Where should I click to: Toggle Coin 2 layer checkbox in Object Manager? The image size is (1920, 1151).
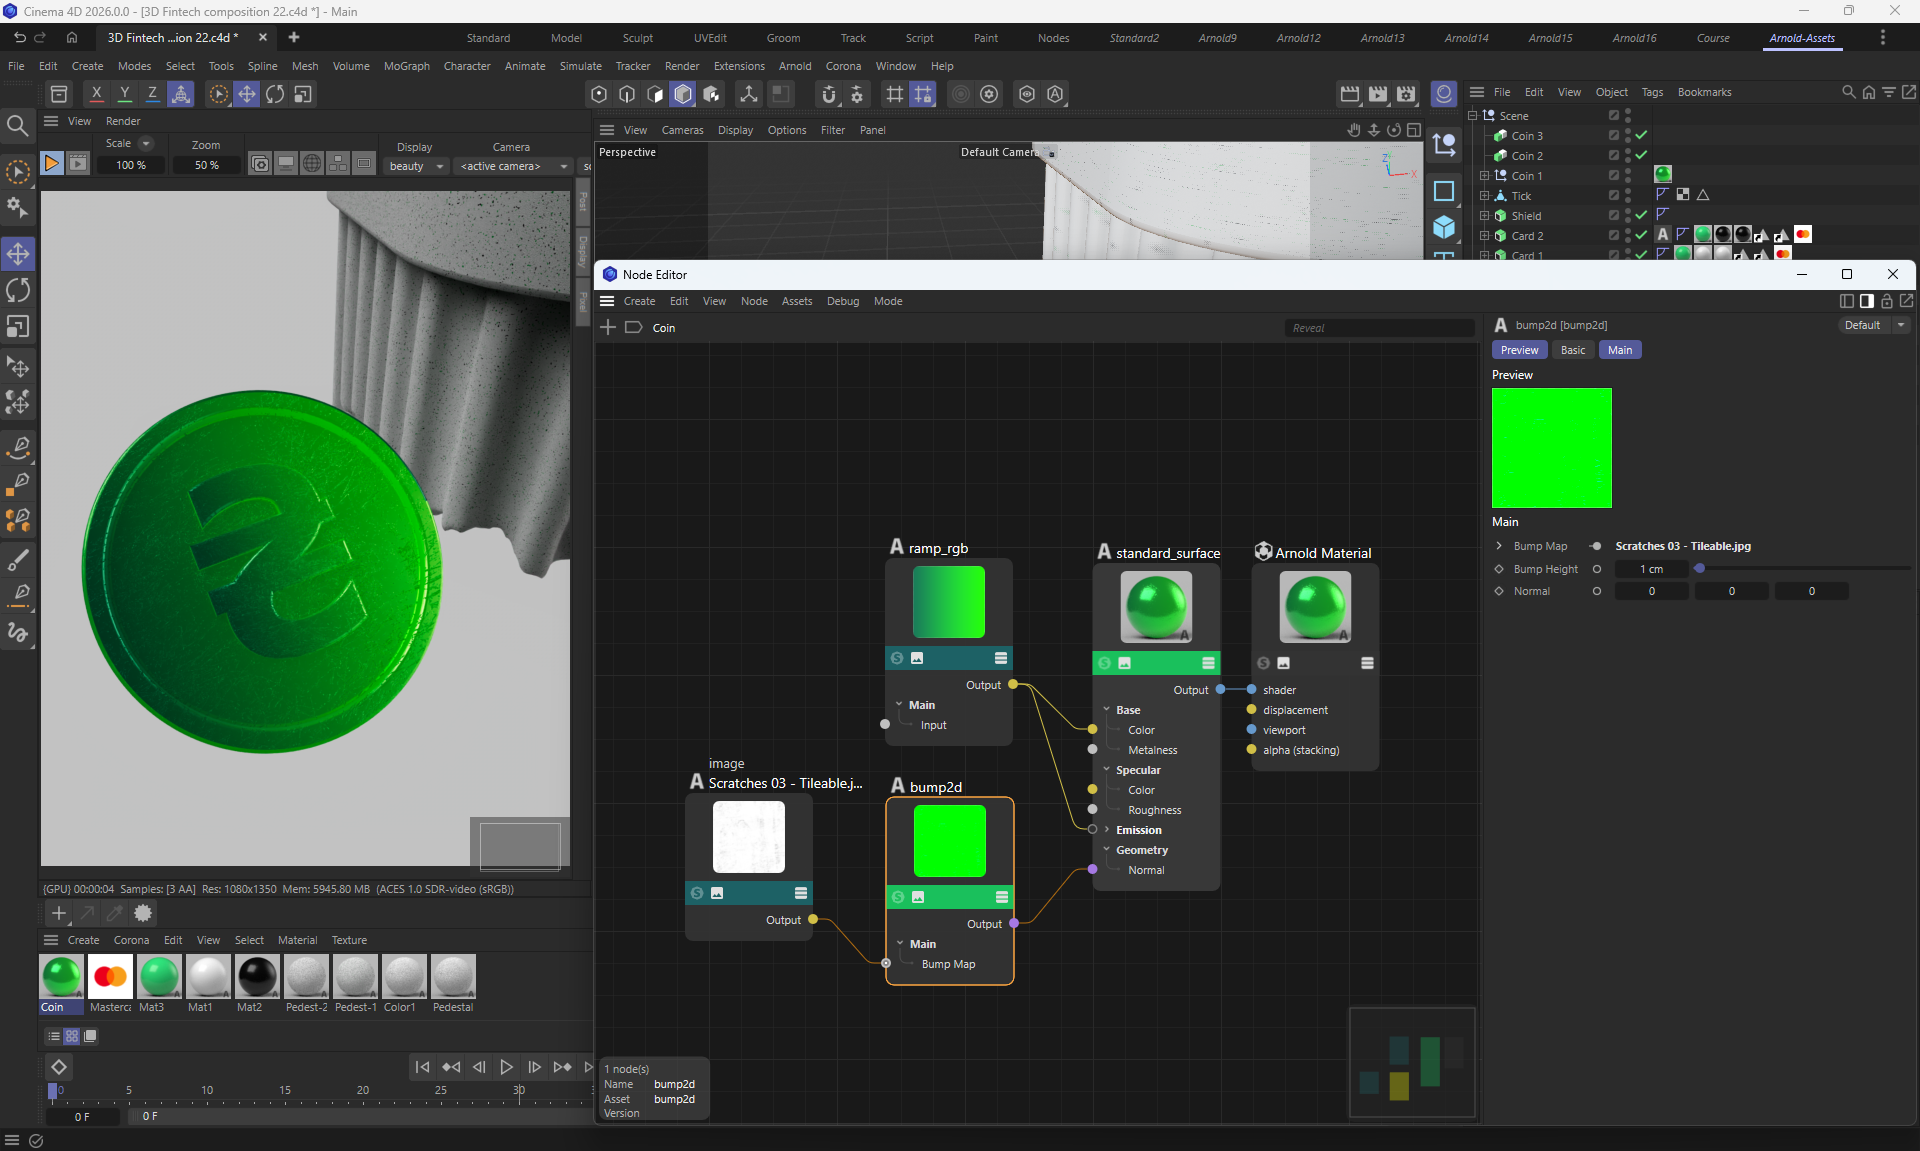[1613, 155]
